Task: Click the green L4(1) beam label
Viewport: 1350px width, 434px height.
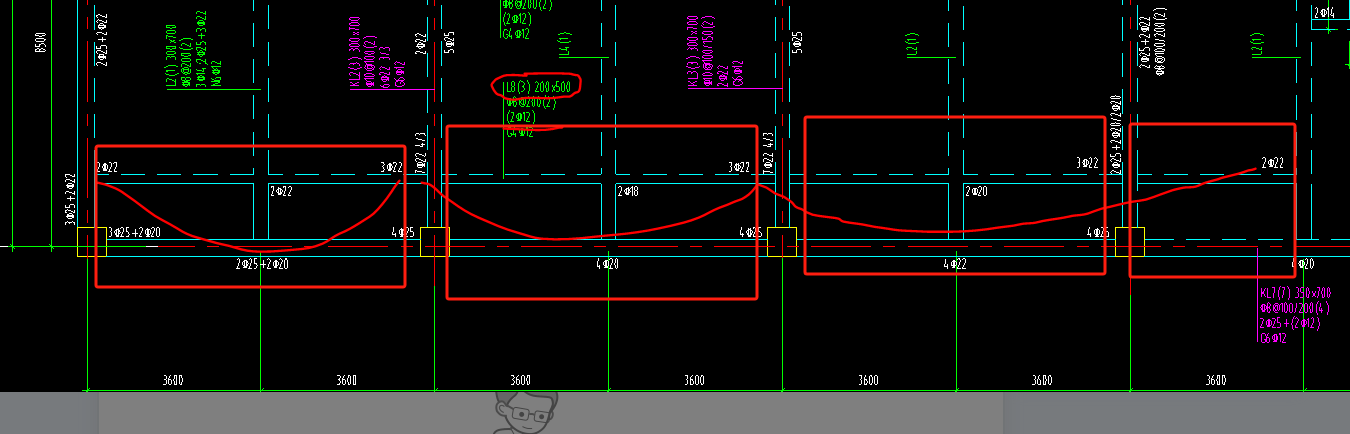Action: point(564,44)
